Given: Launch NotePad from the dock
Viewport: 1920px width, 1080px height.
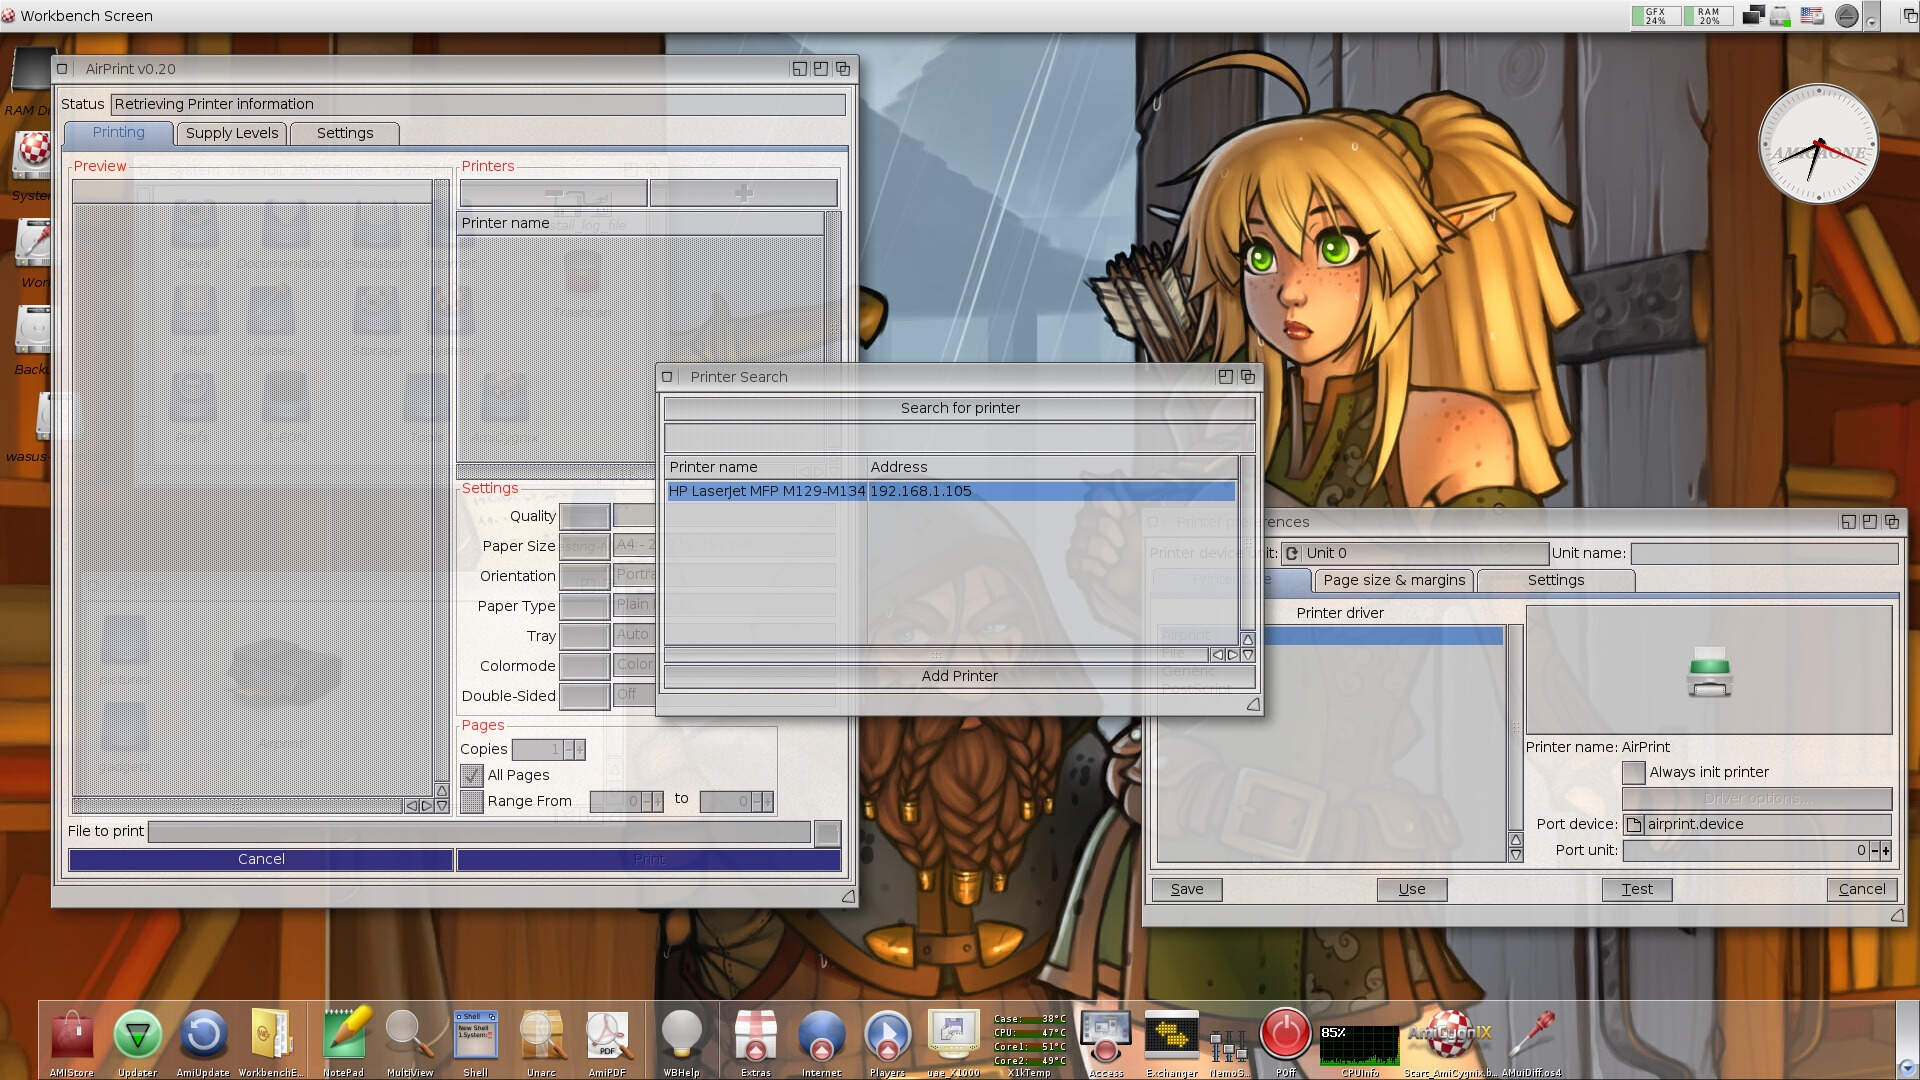Looking at the screenshot, I should coord(343,1036).
